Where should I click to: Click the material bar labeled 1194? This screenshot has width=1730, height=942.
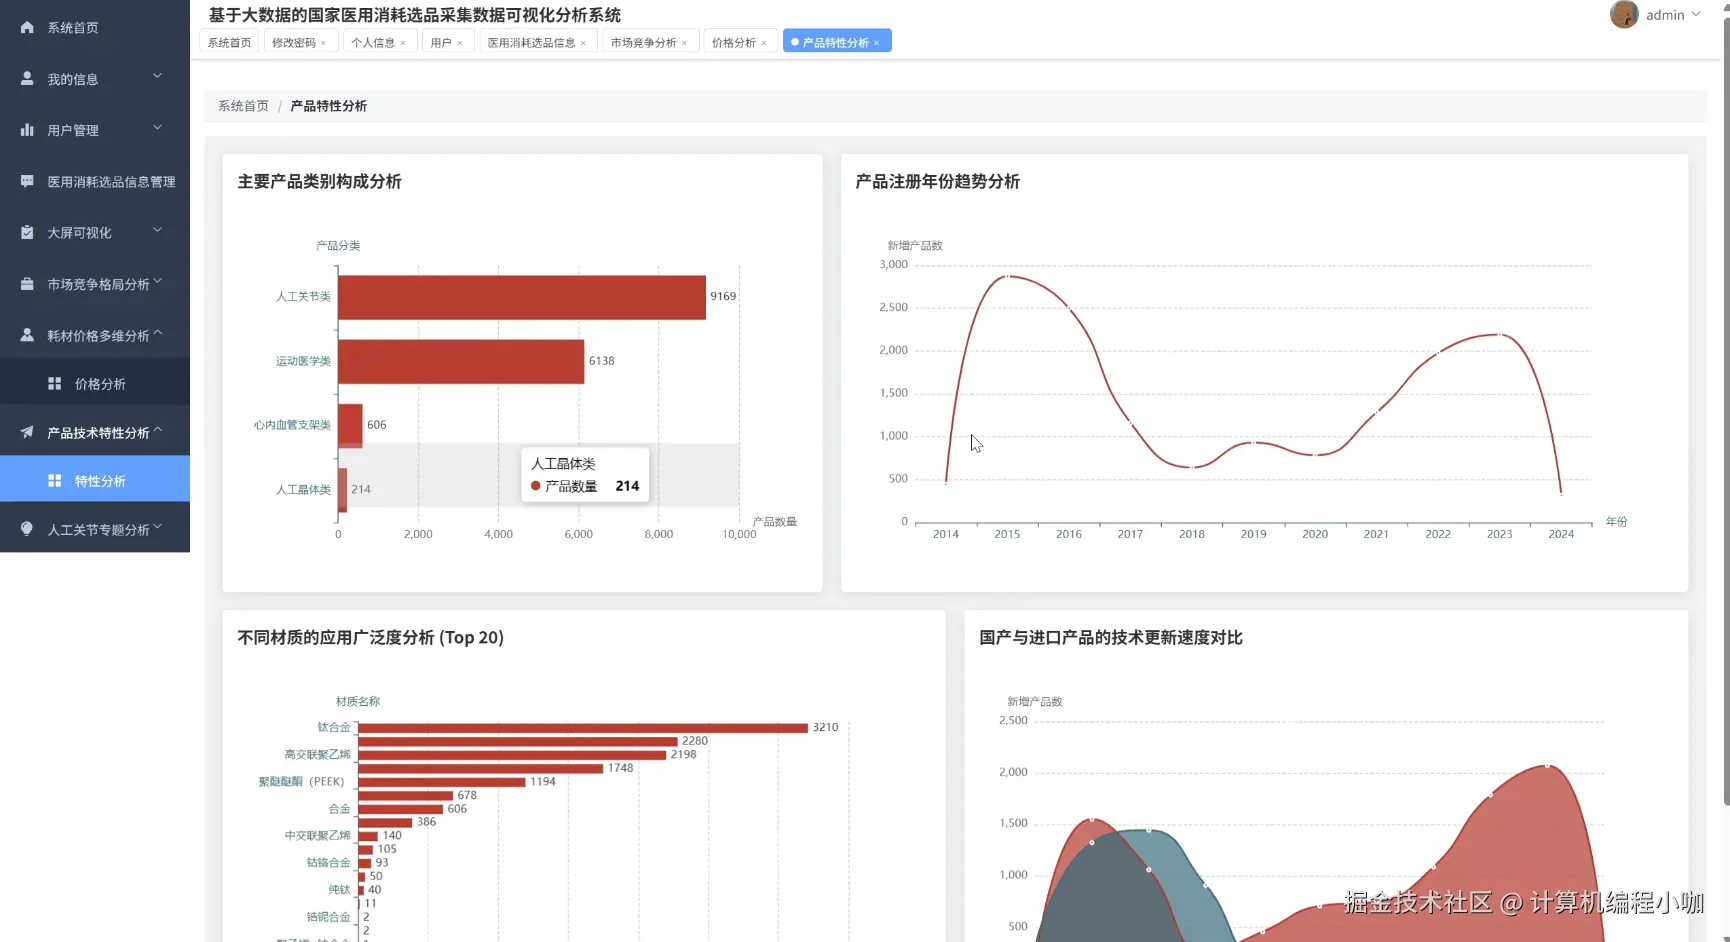click(442, 782)
